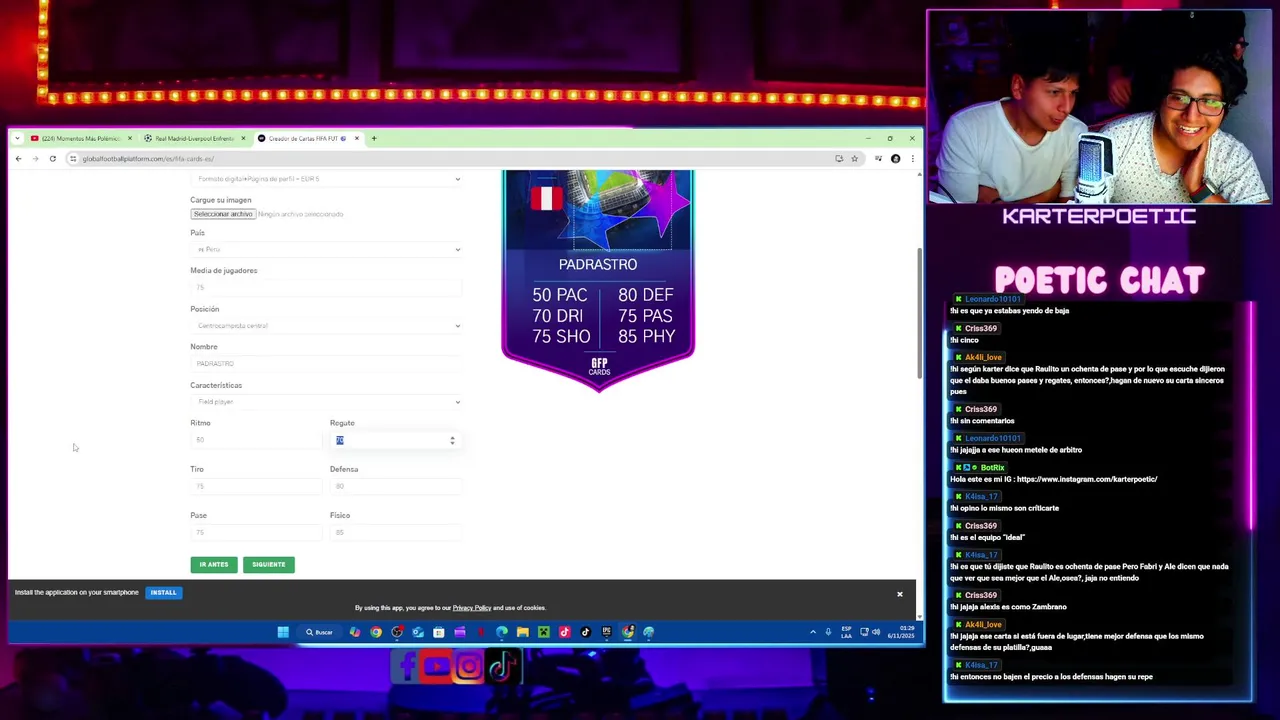1280x720 pixels.
Task: Click the Facebook icon in stream overlay
Action: pos(406,667)
